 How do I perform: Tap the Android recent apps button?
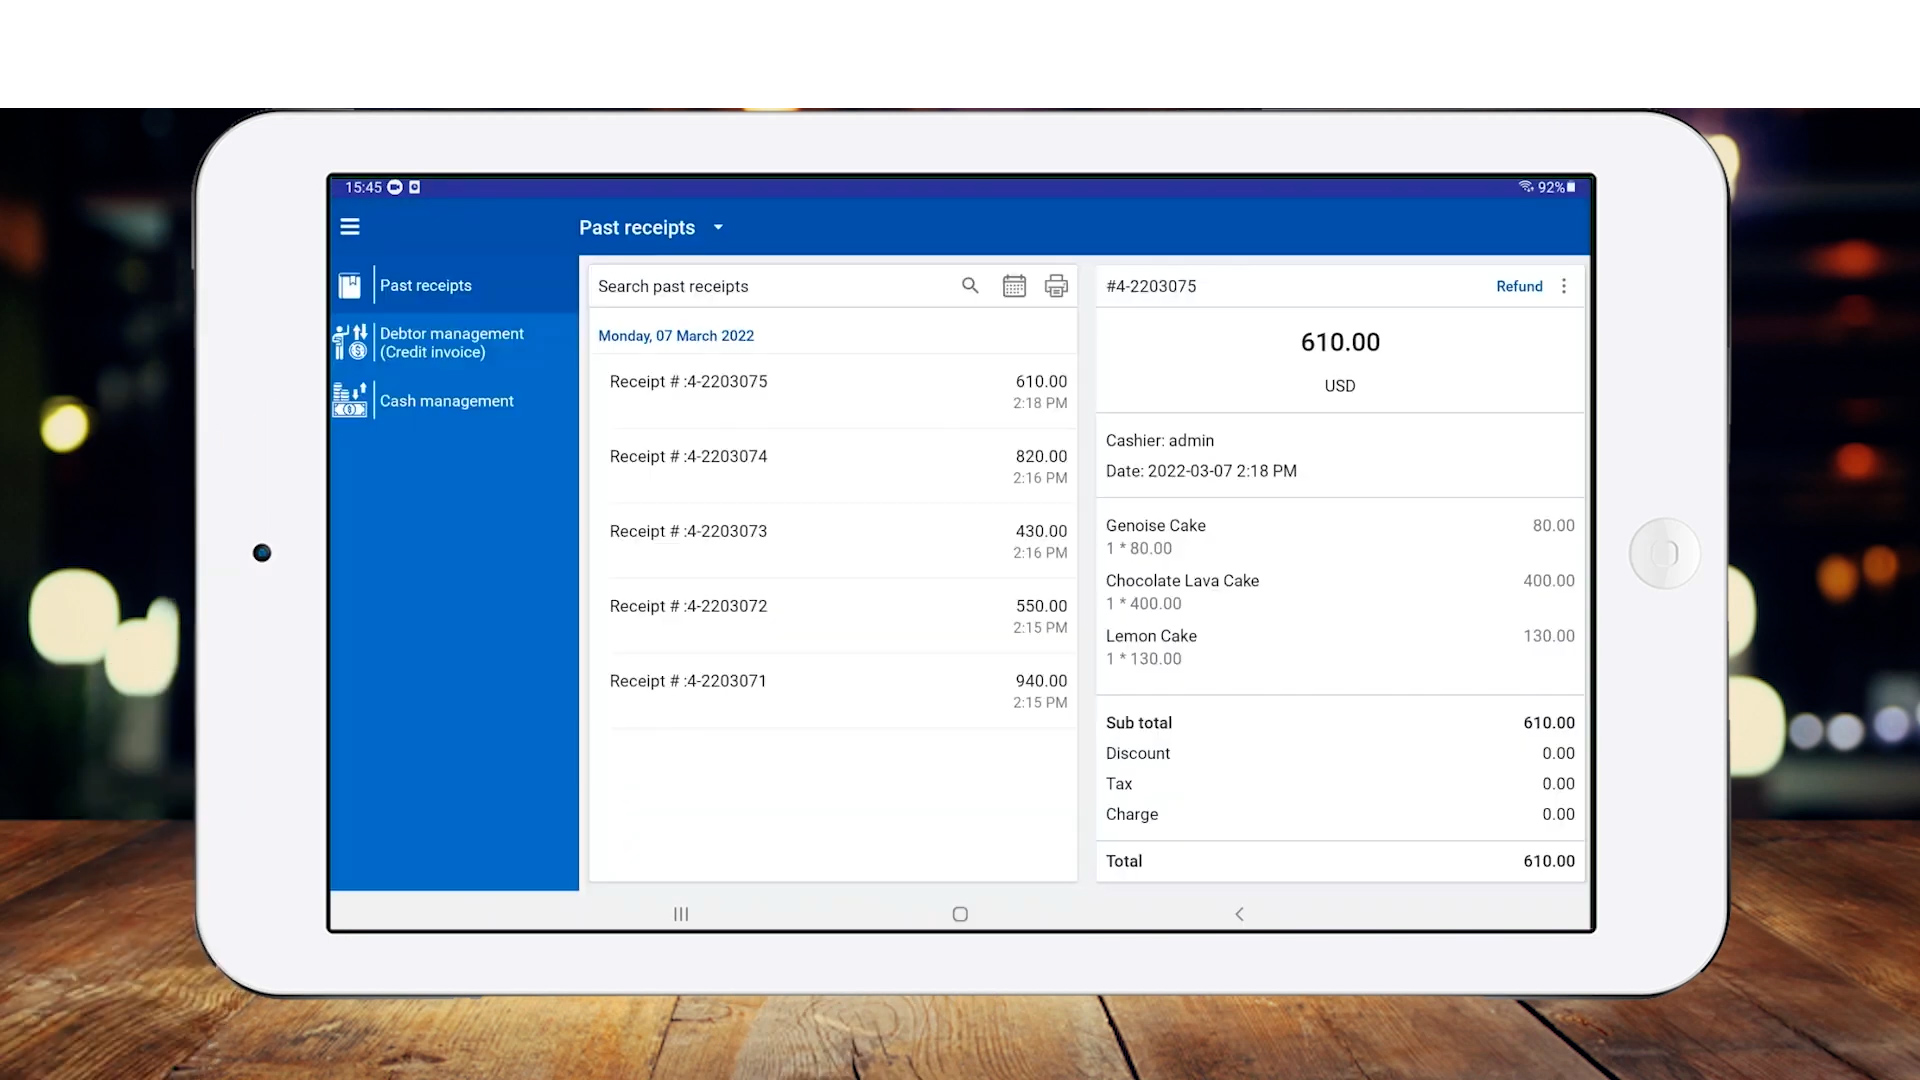click(681, 914)
